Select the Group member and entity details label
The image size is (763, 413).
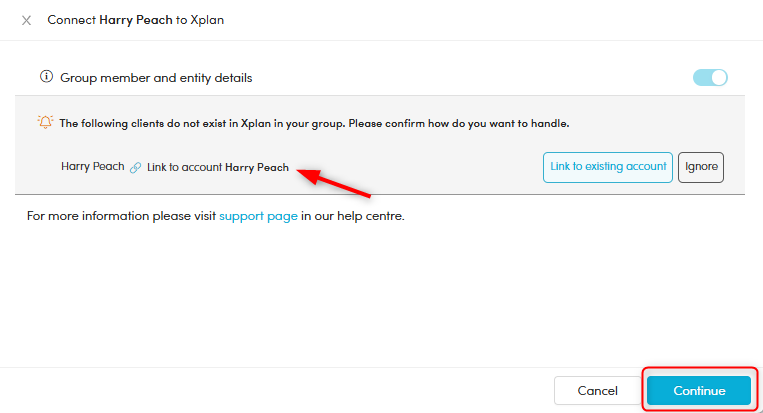click(x=156, y=77)
